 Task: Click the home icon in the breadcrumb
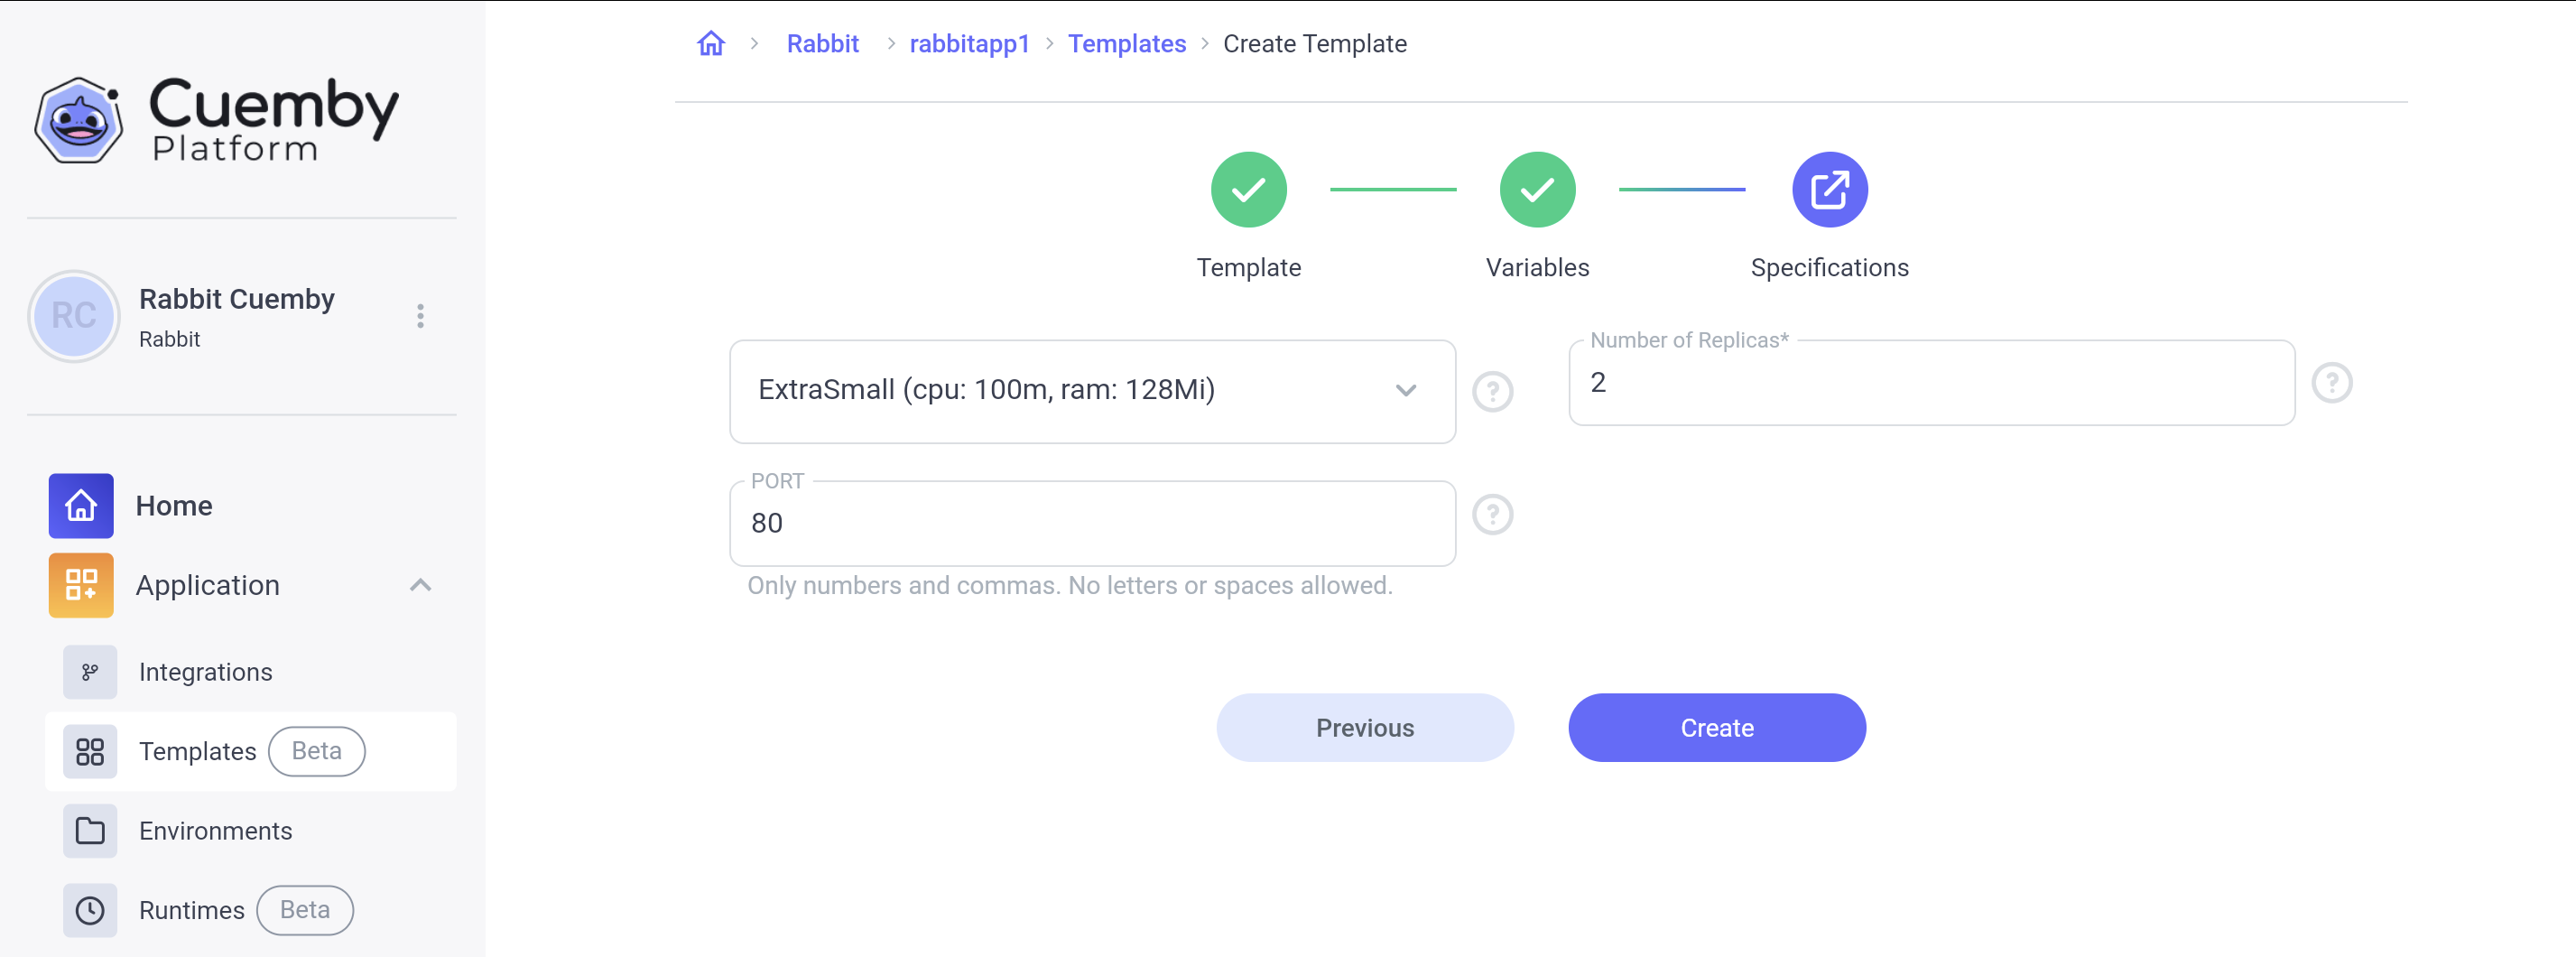click(711, 44)
